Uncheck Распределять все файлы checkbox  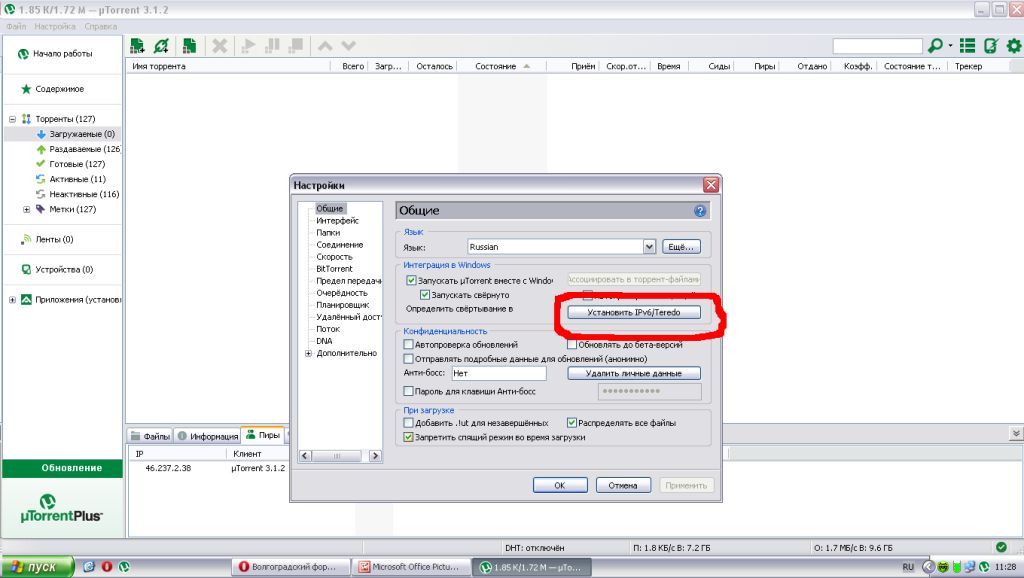click(572, 423)
